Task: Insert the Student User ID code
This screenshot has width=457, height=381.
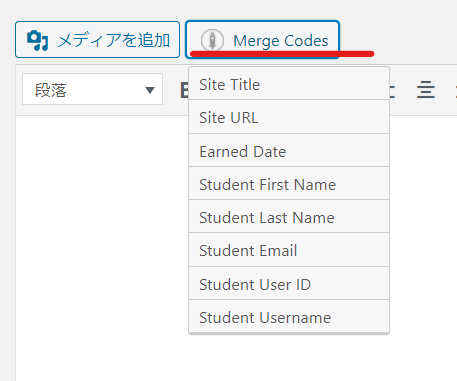Action: 289,284
